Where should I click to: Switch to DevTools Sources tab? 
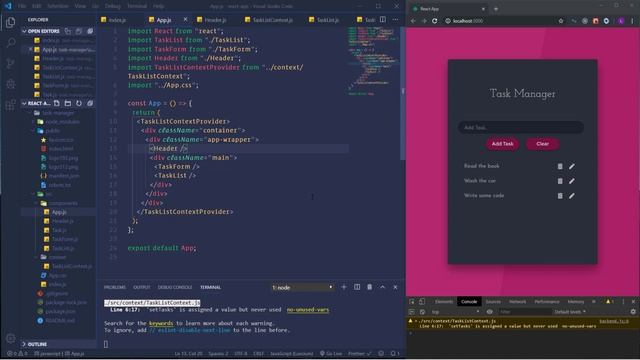(x=493, y=302)
